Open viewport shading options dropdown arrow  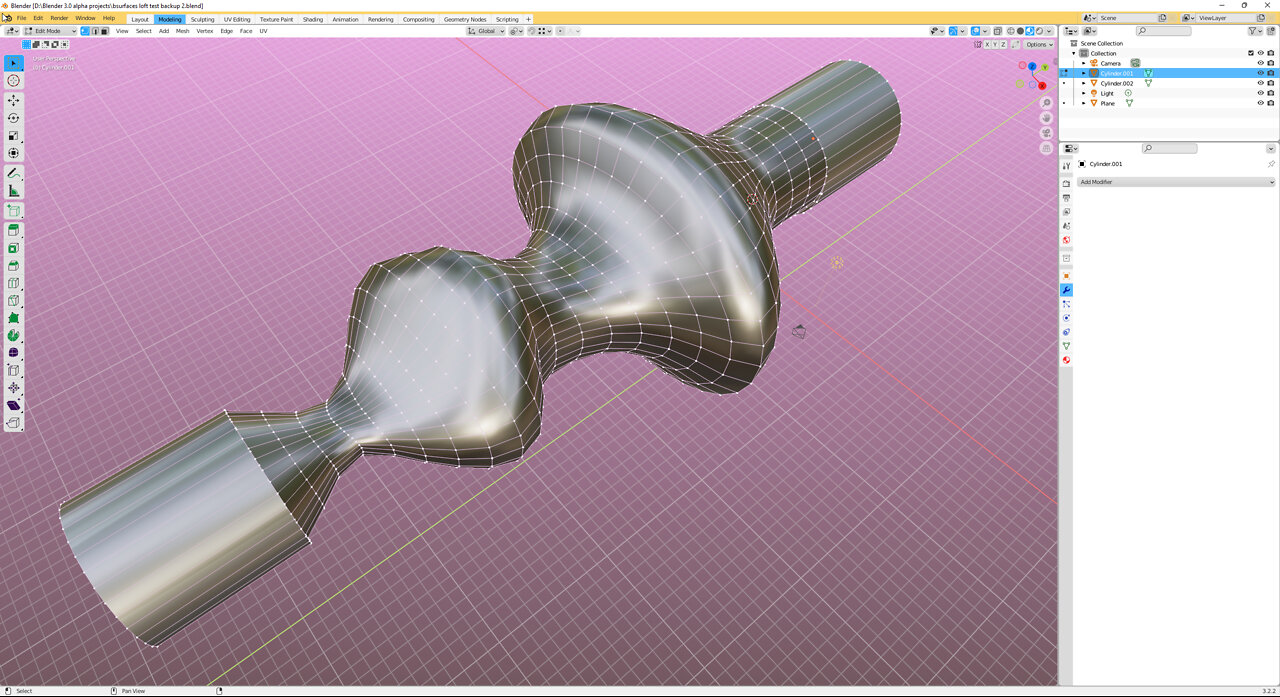pos(1050,31)
